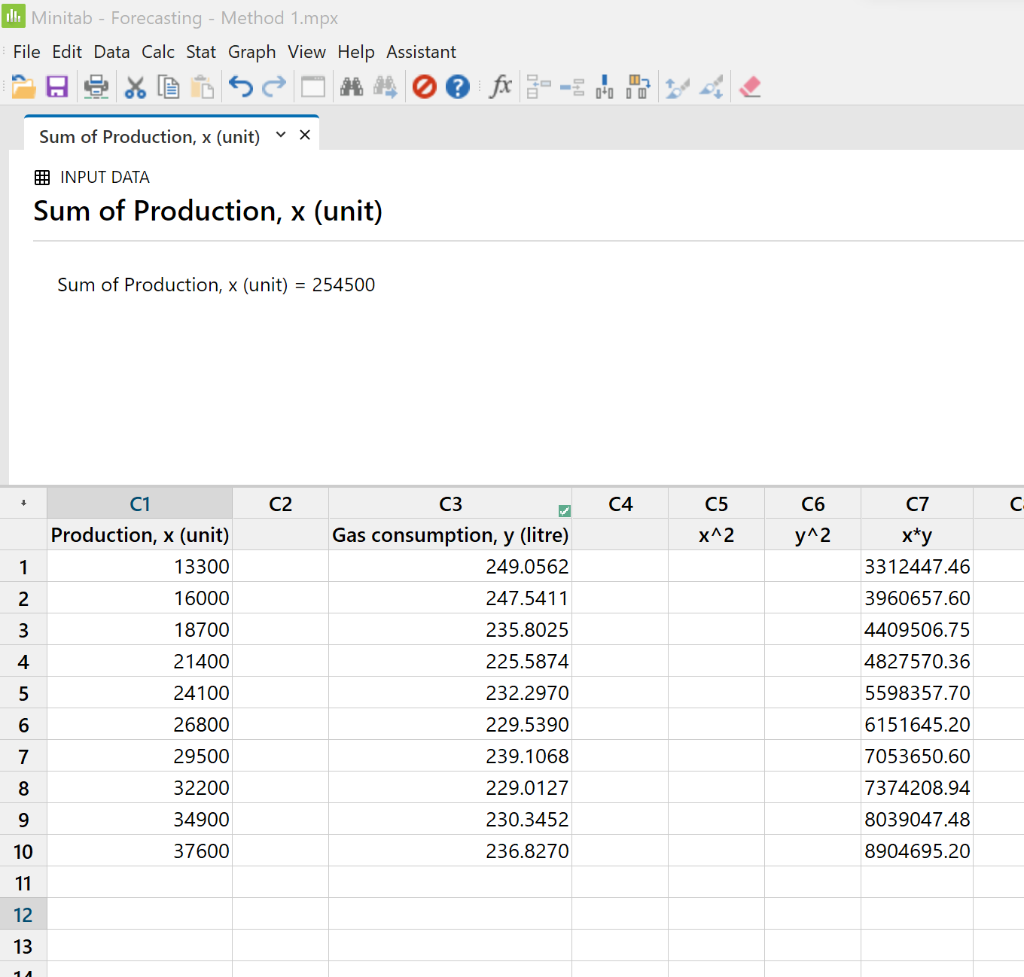1024x977 pixels.
Task: Click the Cancel (stop) icon
Action: (424, 87)
